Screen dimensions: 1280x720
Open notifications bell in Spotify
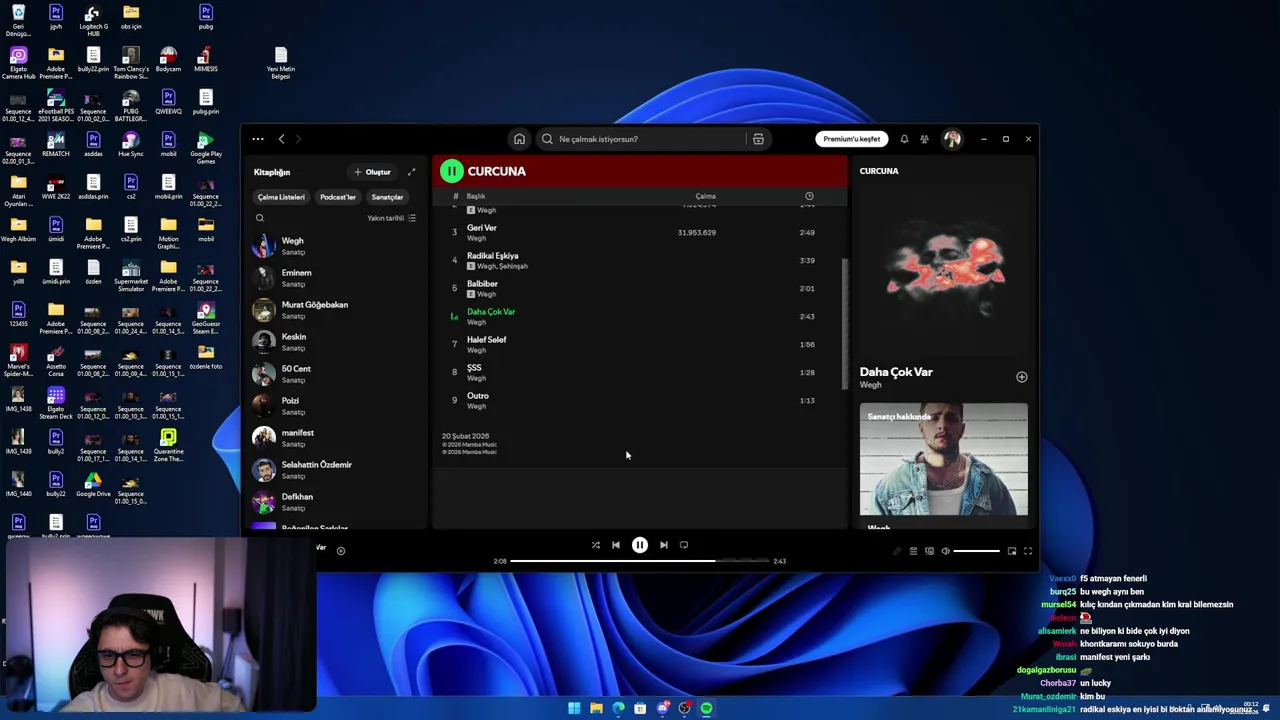(x=904, y=139)
